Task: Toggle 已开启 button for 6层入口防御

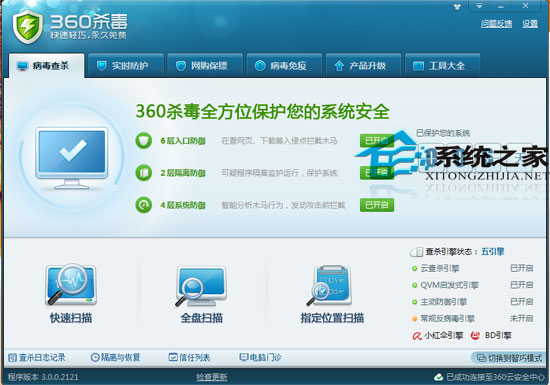Action: point(377,141)
